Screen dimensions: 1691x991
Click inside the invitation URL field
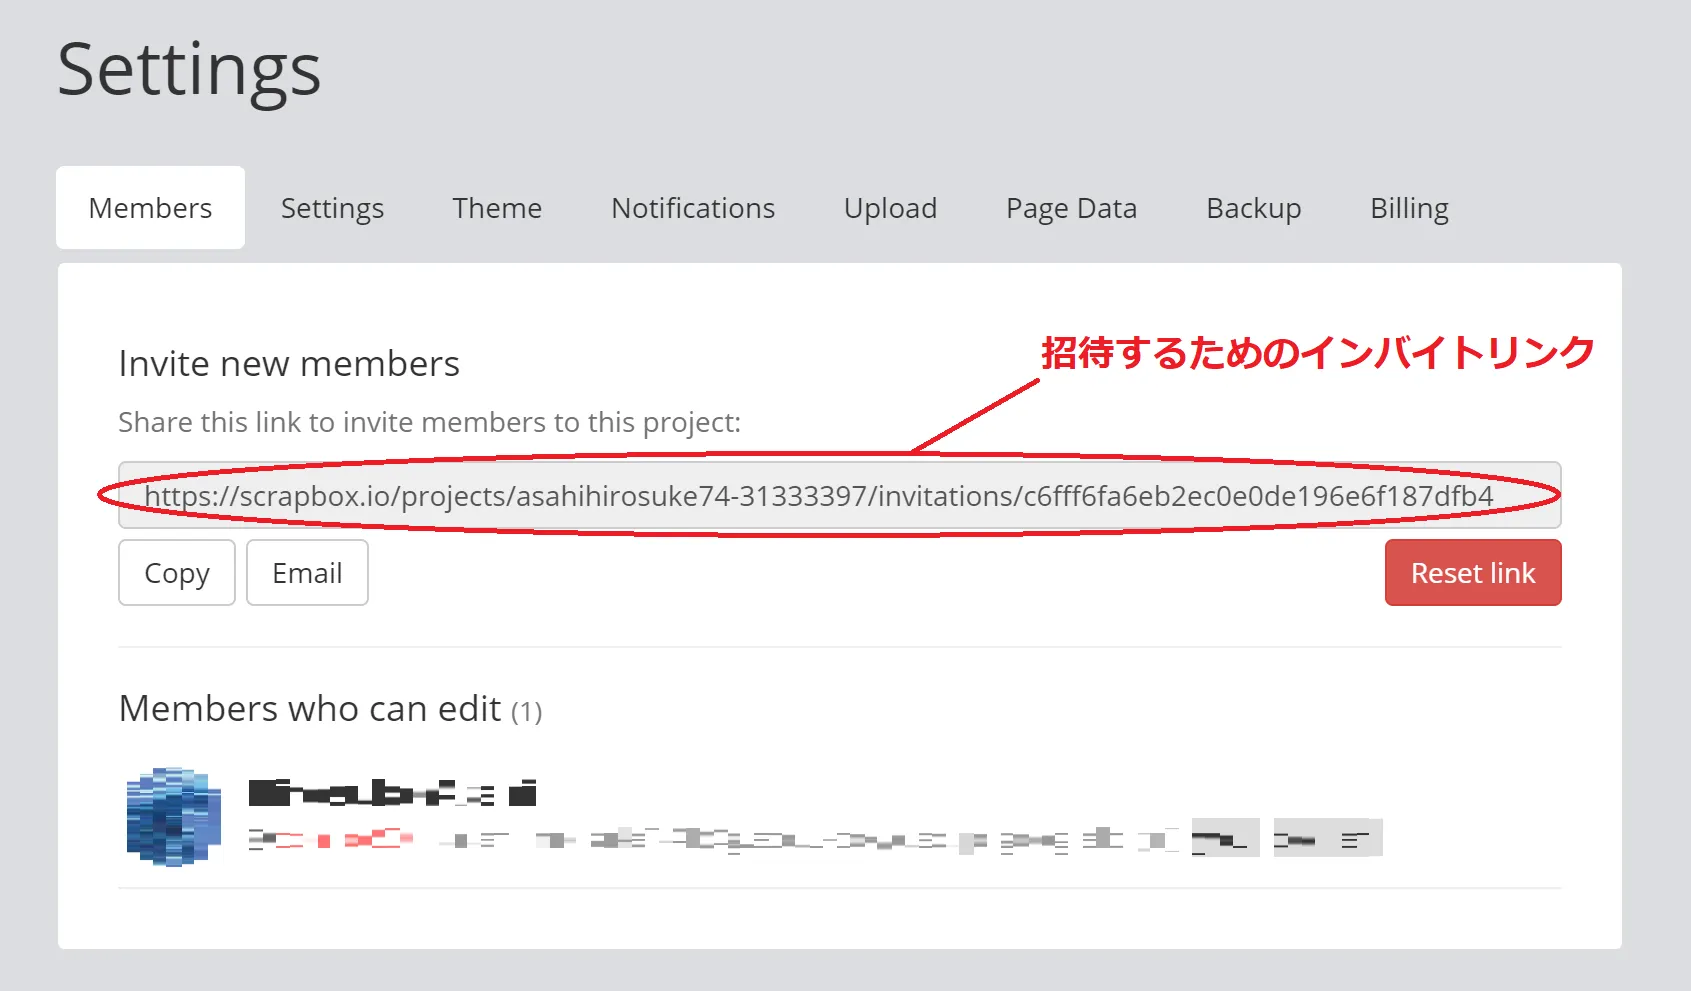pos(839,496)
